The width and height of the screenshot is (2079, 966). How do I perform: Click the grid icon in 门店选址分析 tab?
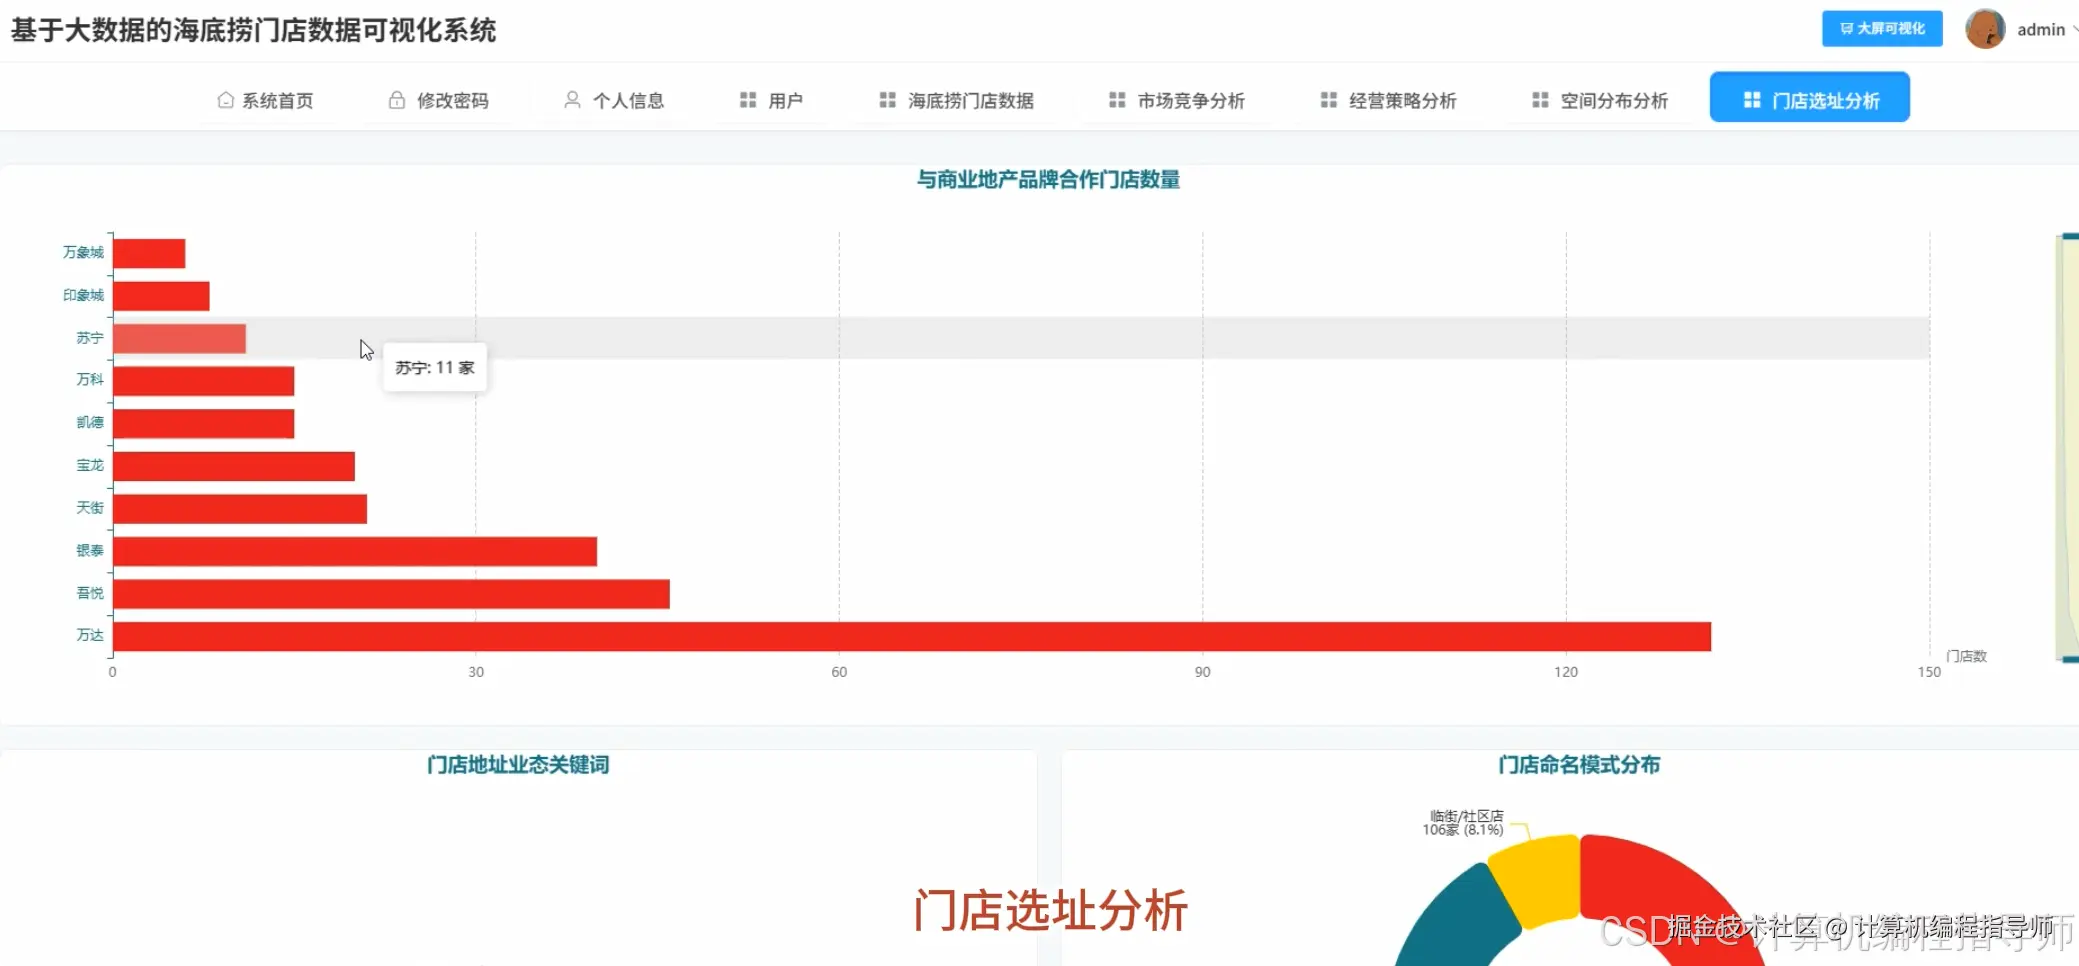(1752, 100)
